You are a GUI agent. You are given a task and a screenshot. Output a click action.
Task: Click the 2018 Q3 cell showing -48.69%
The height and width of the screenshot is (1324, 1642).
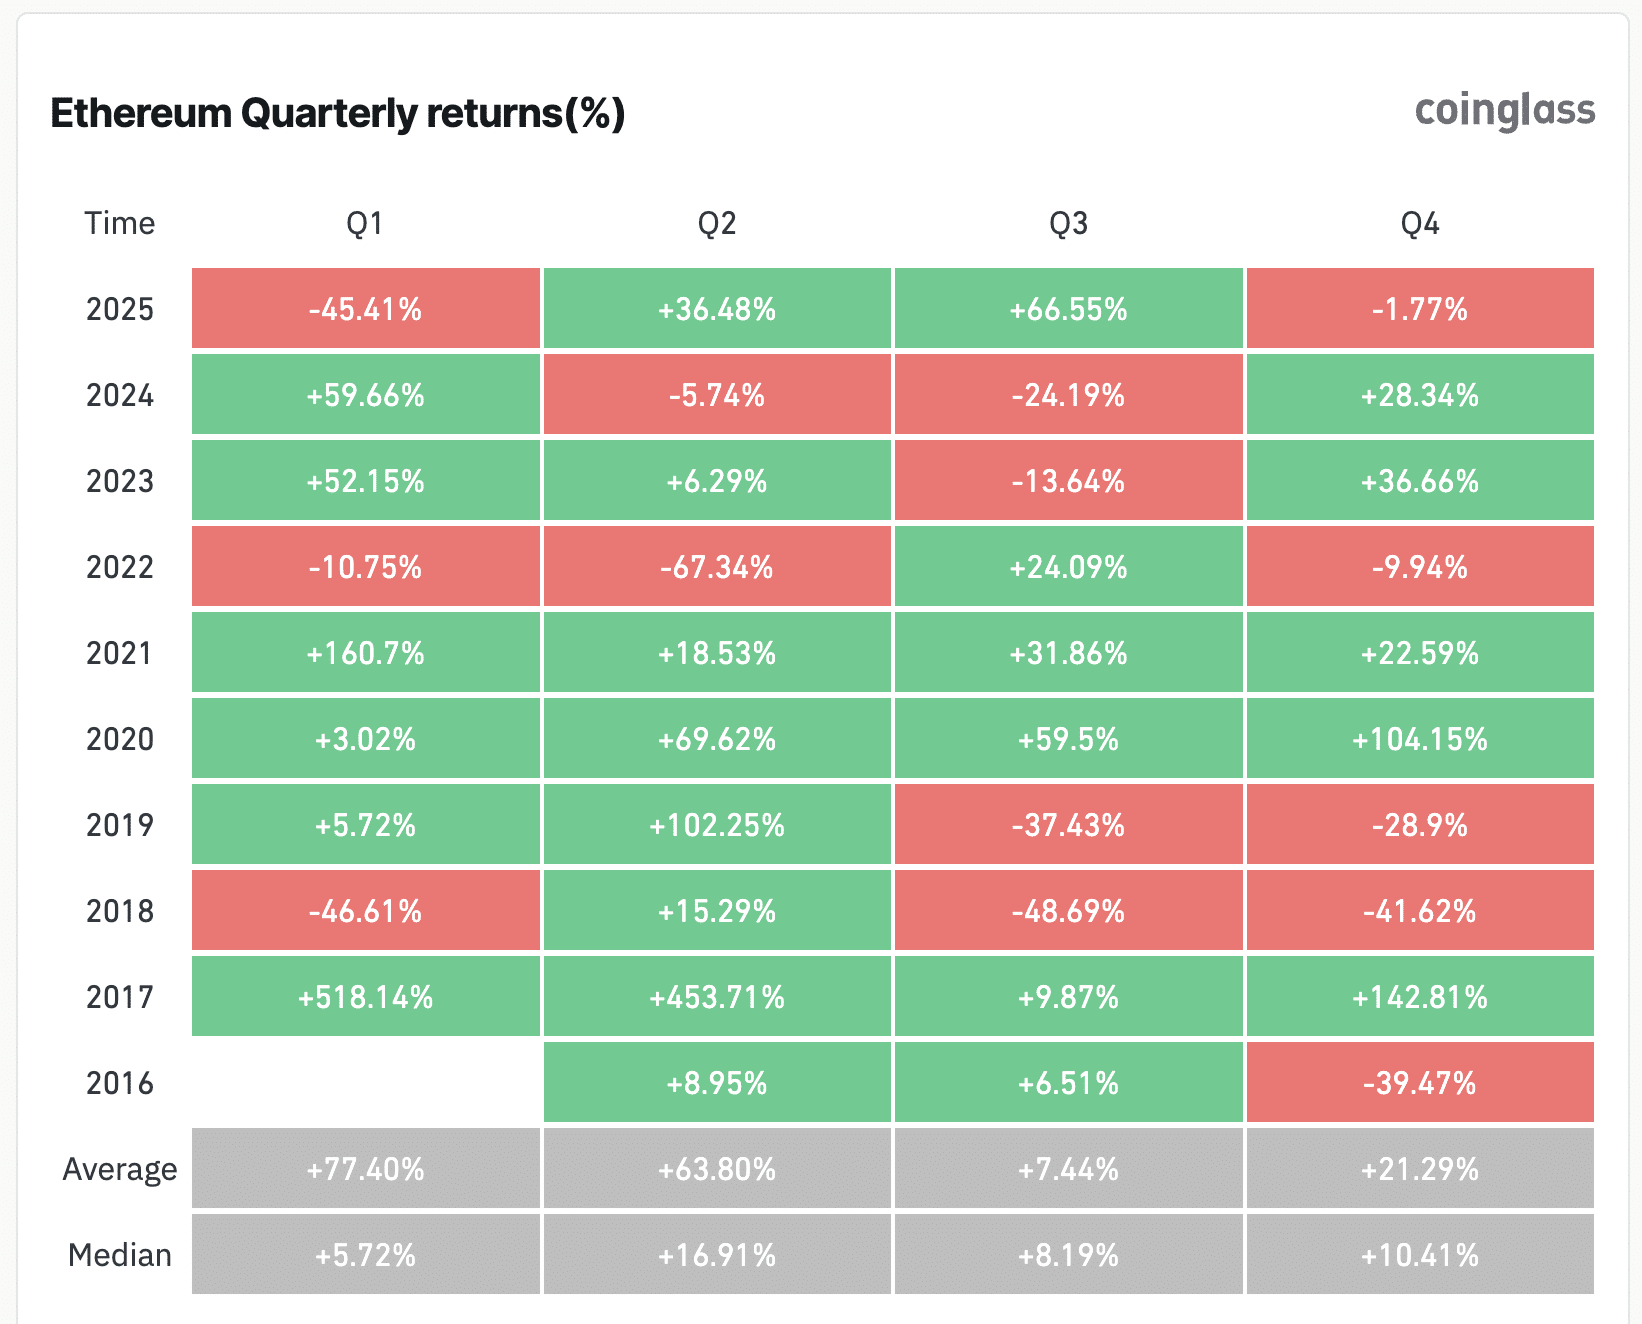1068,911
